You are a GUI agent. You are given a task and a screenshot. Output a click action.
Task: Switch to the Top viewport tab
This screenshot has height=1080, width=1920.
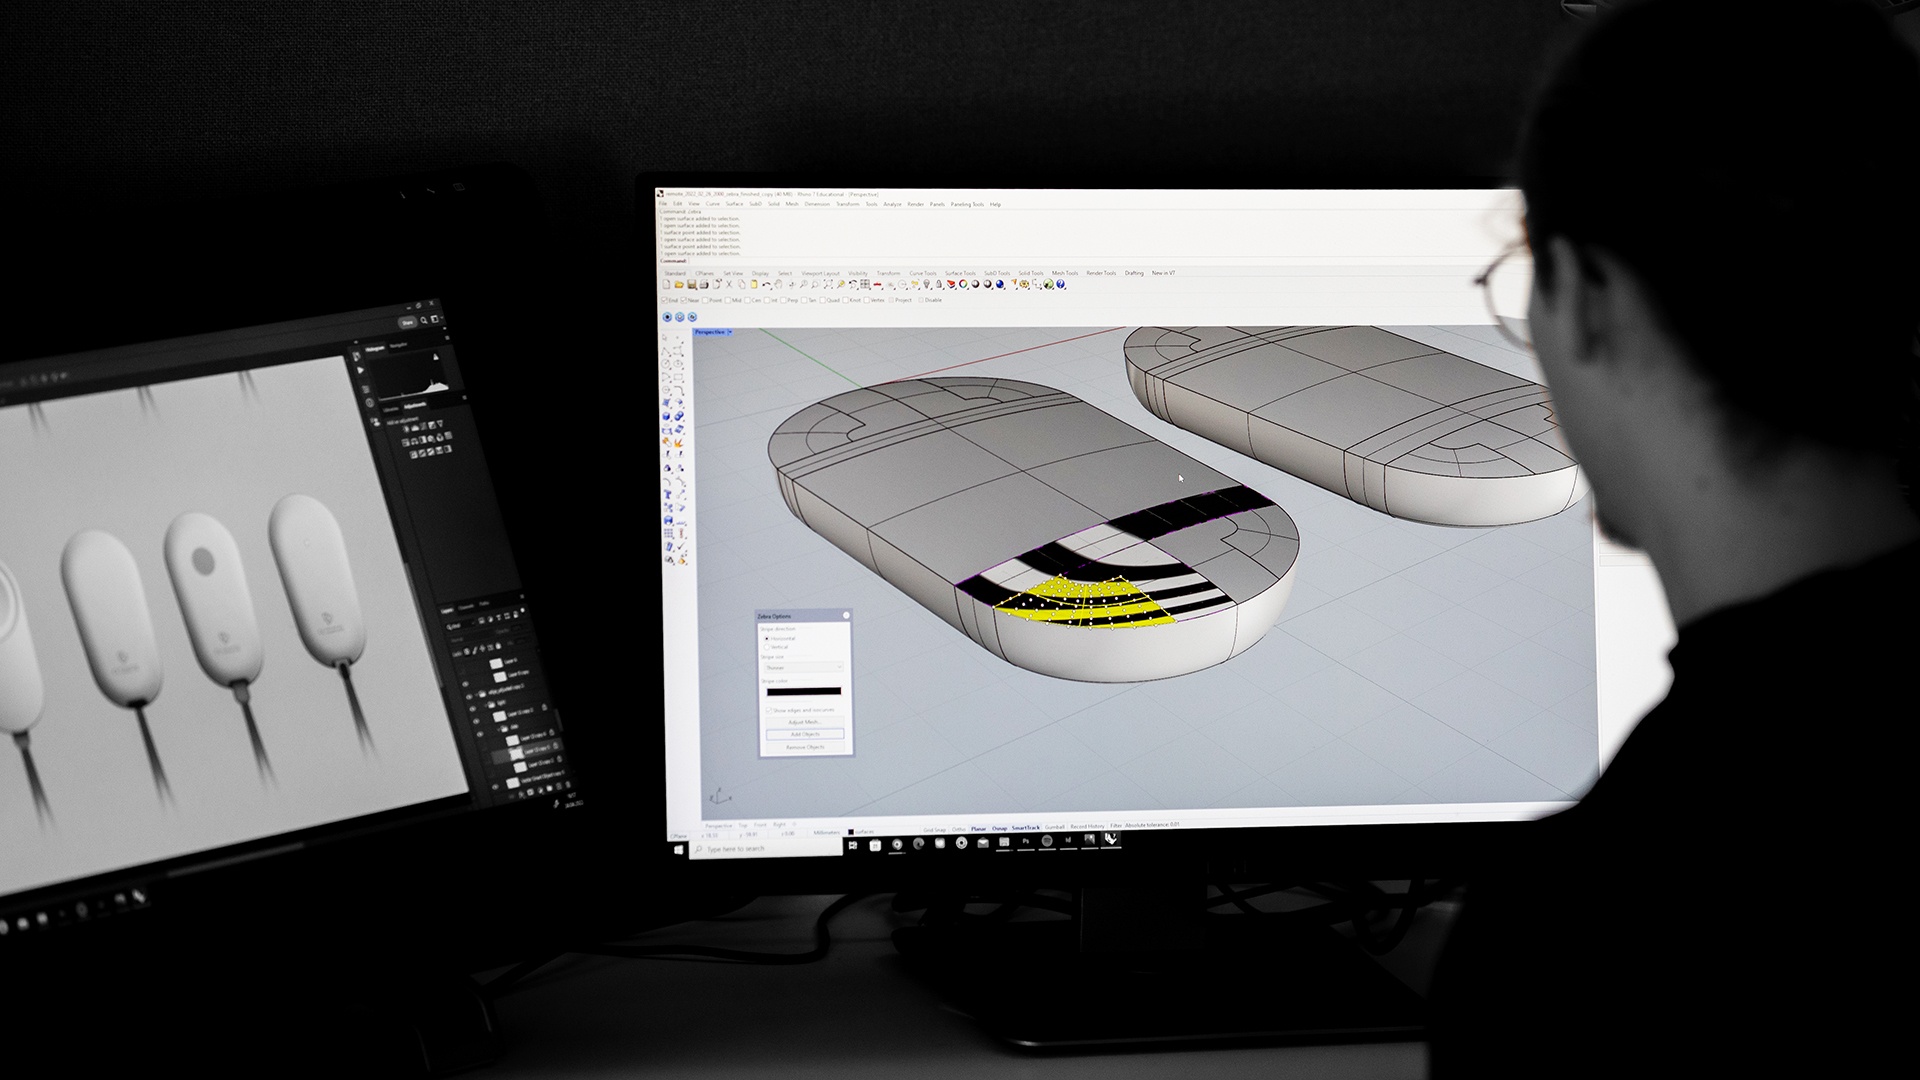pyautogui.click(x=743, y=825)
